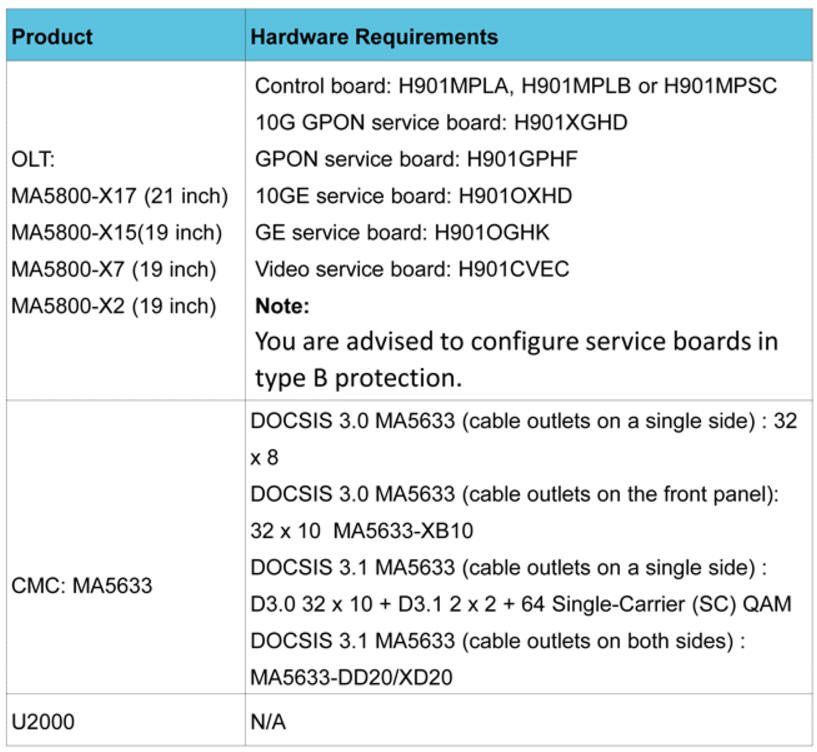Click the Control board H901MPLA line

pos(516,86)
